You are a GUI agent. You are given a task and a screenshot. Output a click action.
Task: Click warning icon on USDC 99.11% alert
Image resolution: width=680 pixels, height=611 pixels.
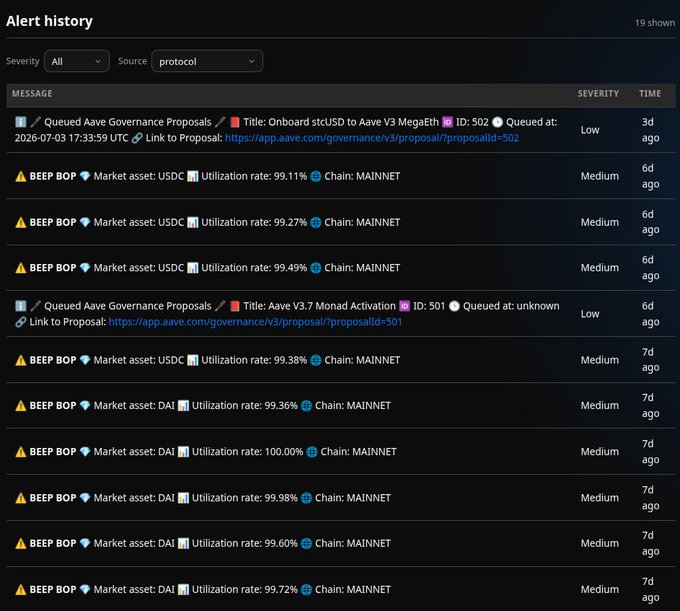(21, 176)
